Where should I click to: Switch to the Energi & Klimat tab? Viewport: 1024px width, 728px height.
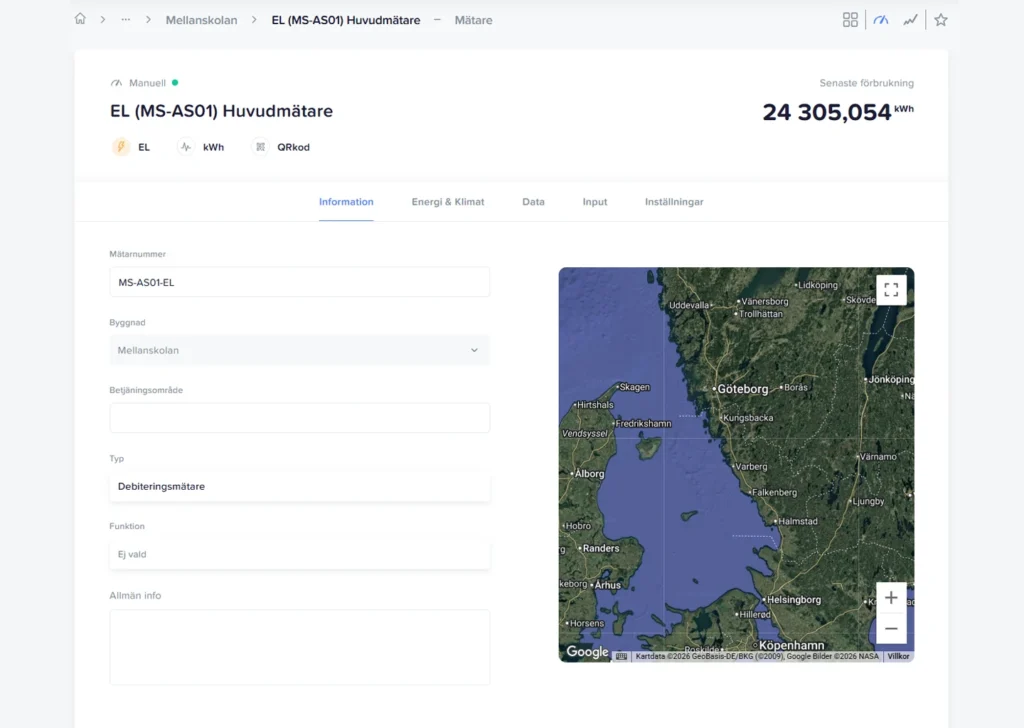[447, 202]
